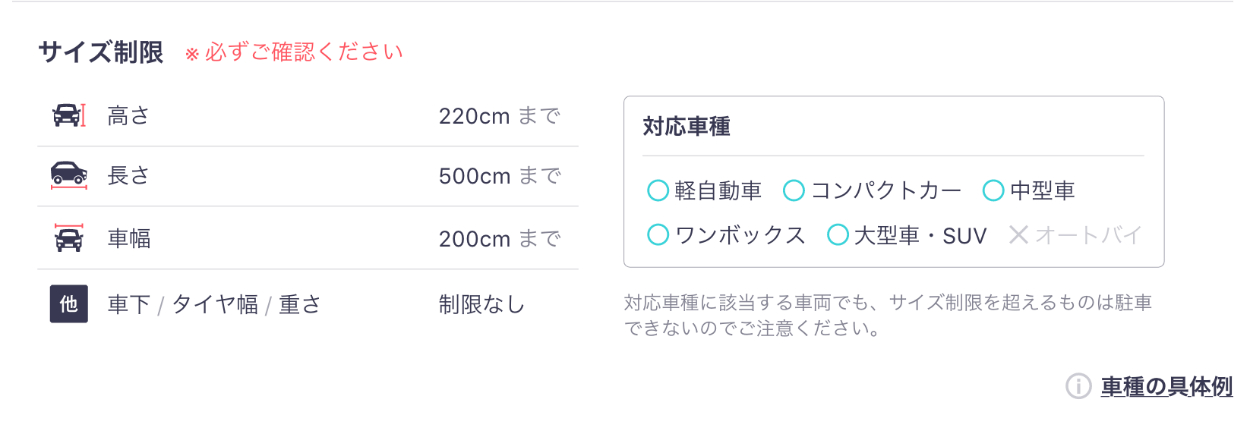
Task: Open the 車種の具体例 link
Action: click(x=1166, y=387)
